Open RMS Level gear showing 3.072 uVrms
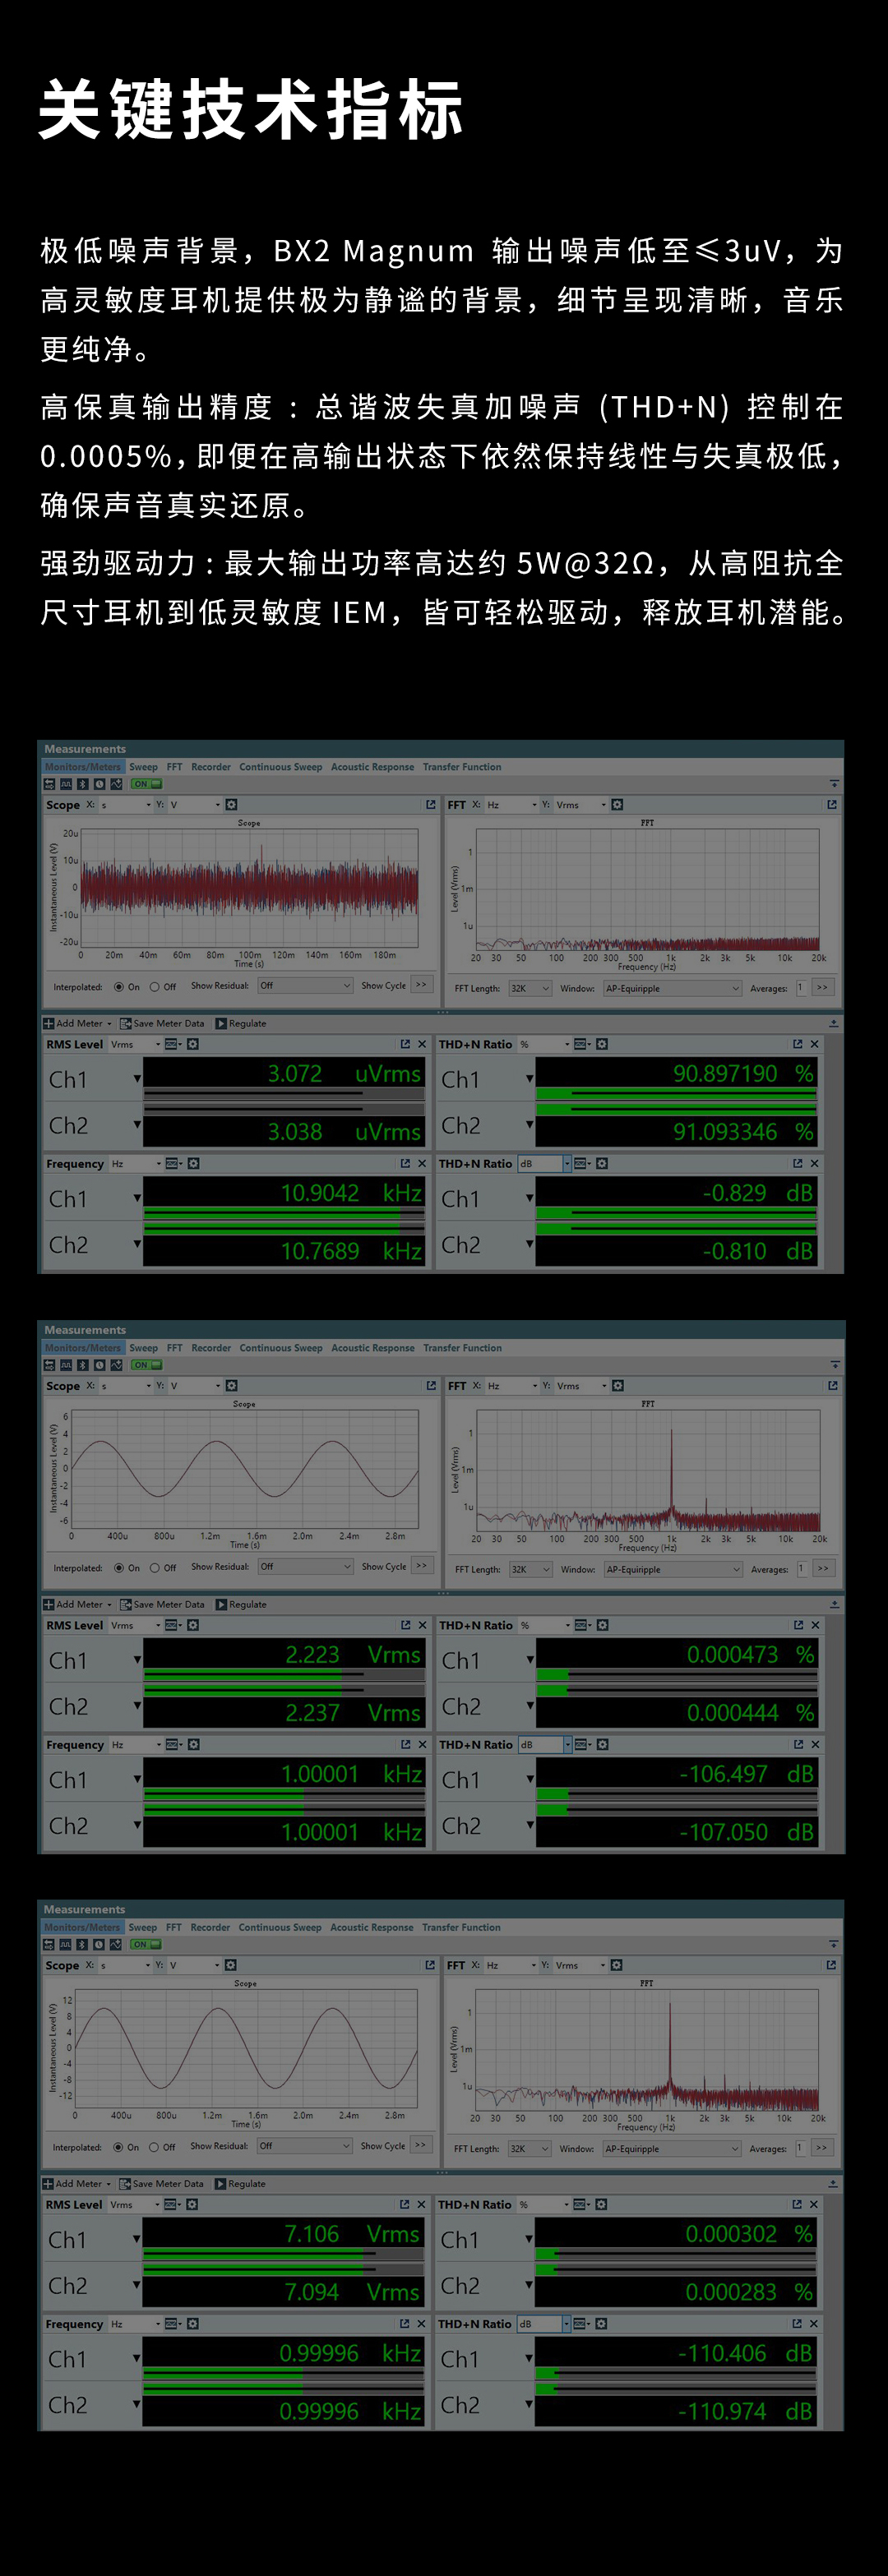Viewport: 888px width, 2576px height. tap(193, 1044)
